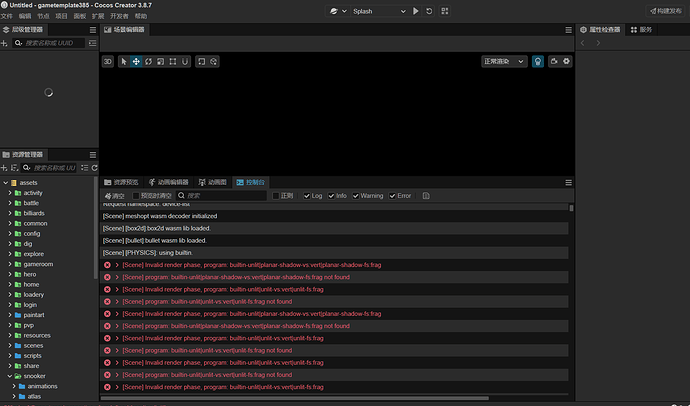
Task: Toggle the 3D view mode button
Action: click(x=107, y=62)
